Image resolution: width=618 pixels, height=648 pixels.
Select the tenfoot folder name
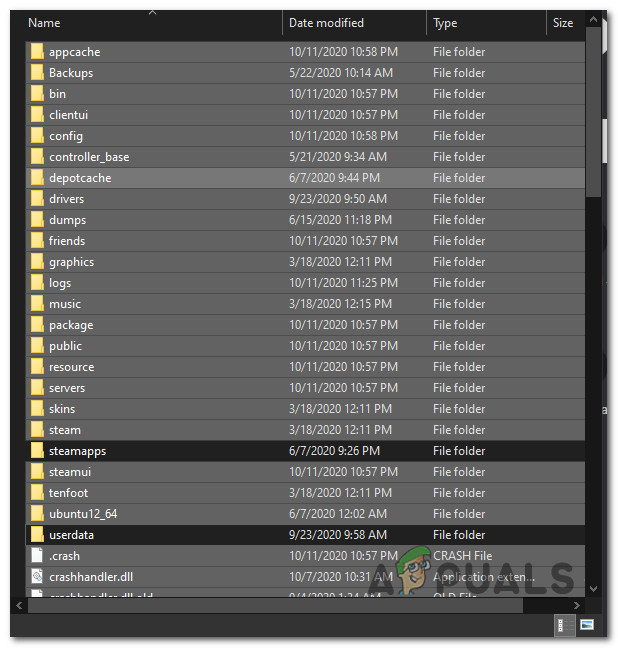click(x=69, y=493)
